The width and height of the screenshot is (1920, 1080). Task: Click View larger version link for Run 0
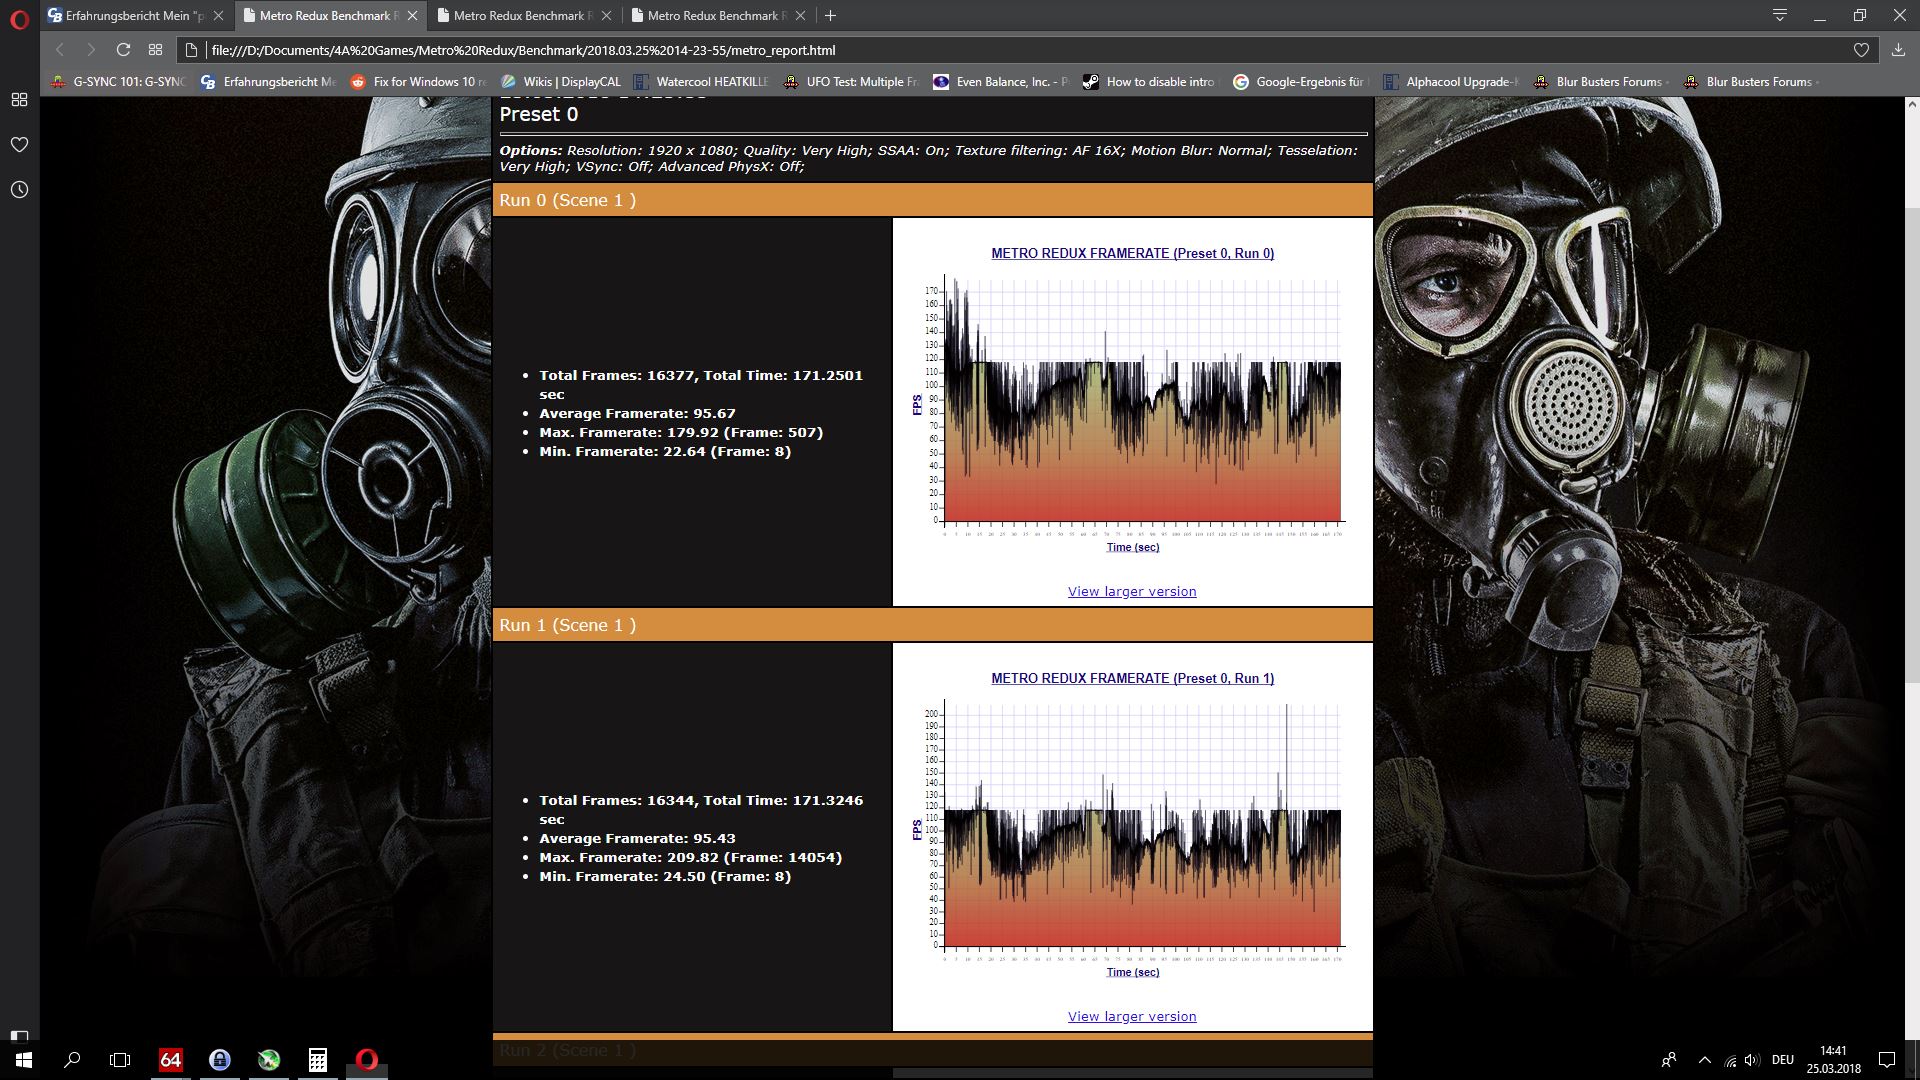click(1131, 592)
